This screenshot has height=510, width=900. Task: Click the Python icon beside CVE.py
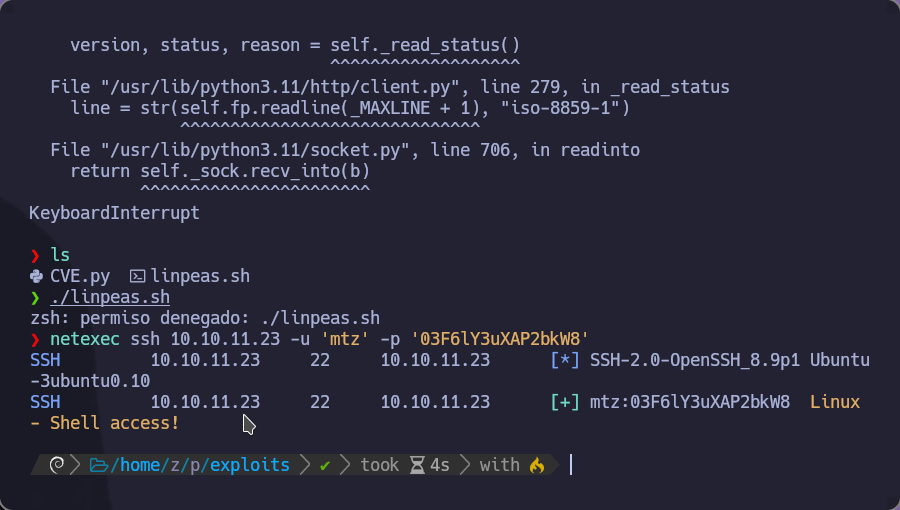36,276
